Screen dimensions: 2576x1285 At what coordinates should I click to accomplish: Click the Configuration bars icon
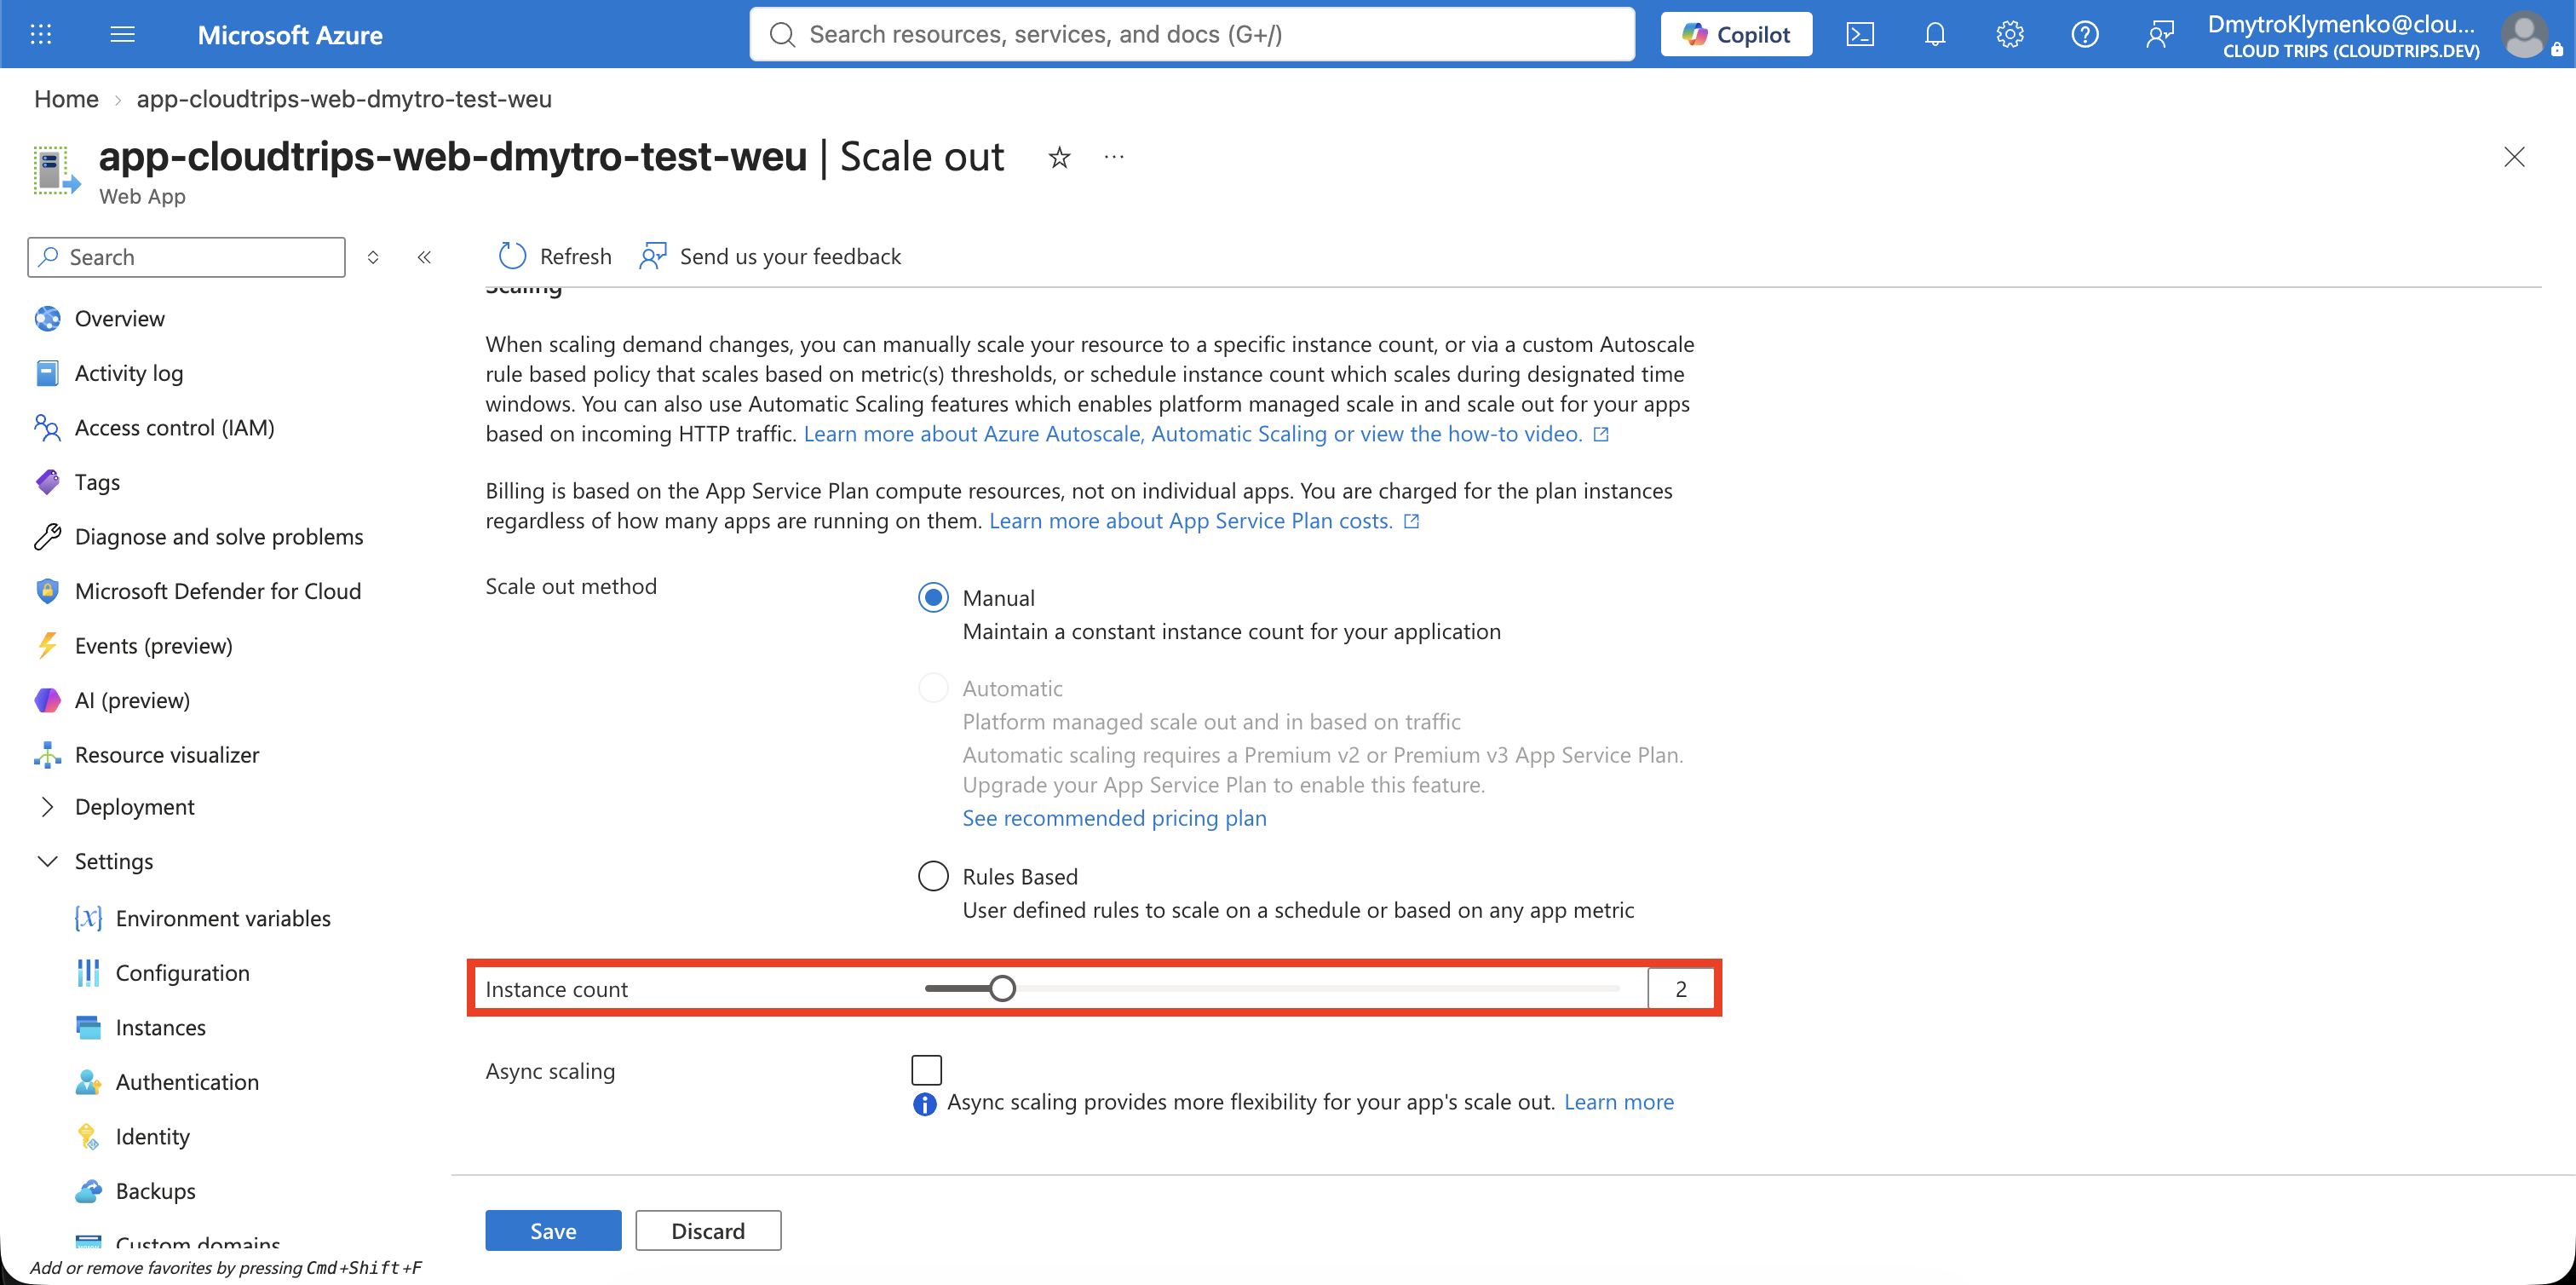pos(88,973)
